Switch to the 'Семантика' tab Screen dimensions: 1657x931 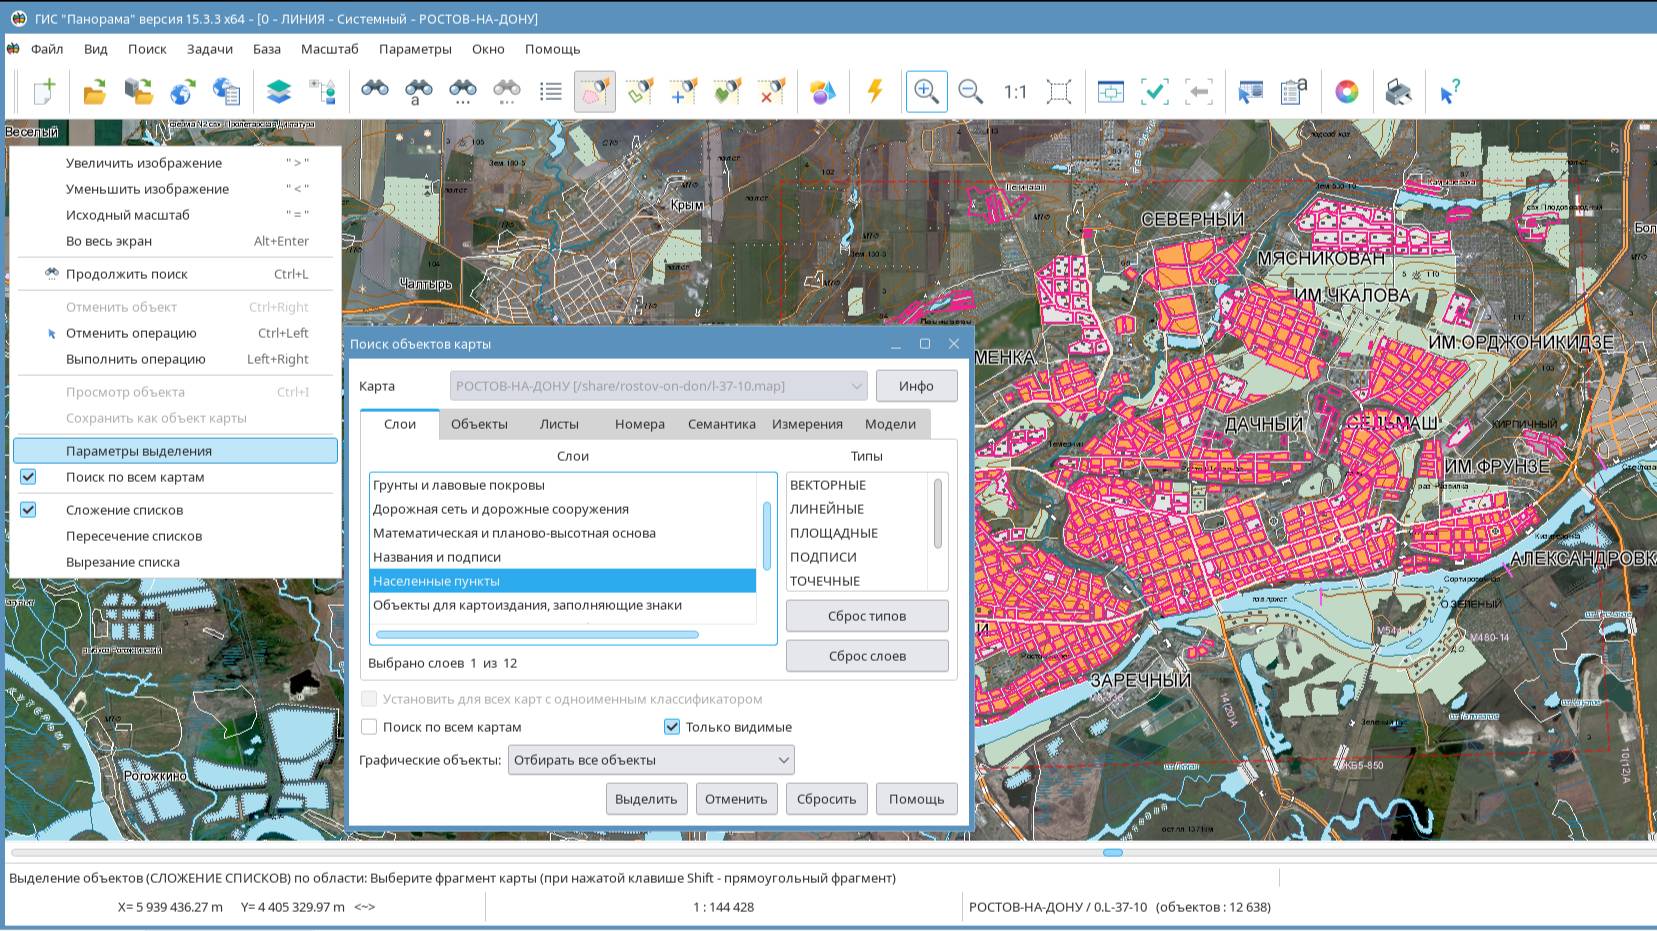721,424
